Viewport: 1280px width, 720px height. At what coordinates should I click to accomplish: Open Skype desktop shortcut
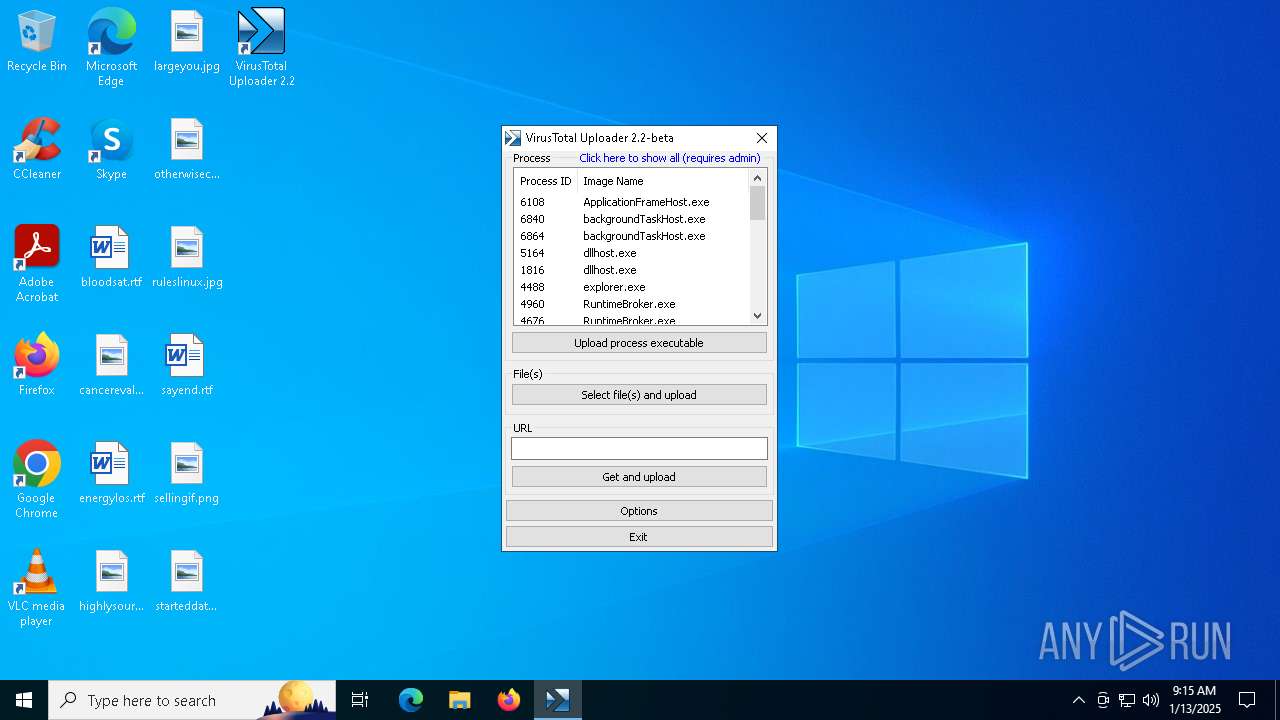coord(111,149)
